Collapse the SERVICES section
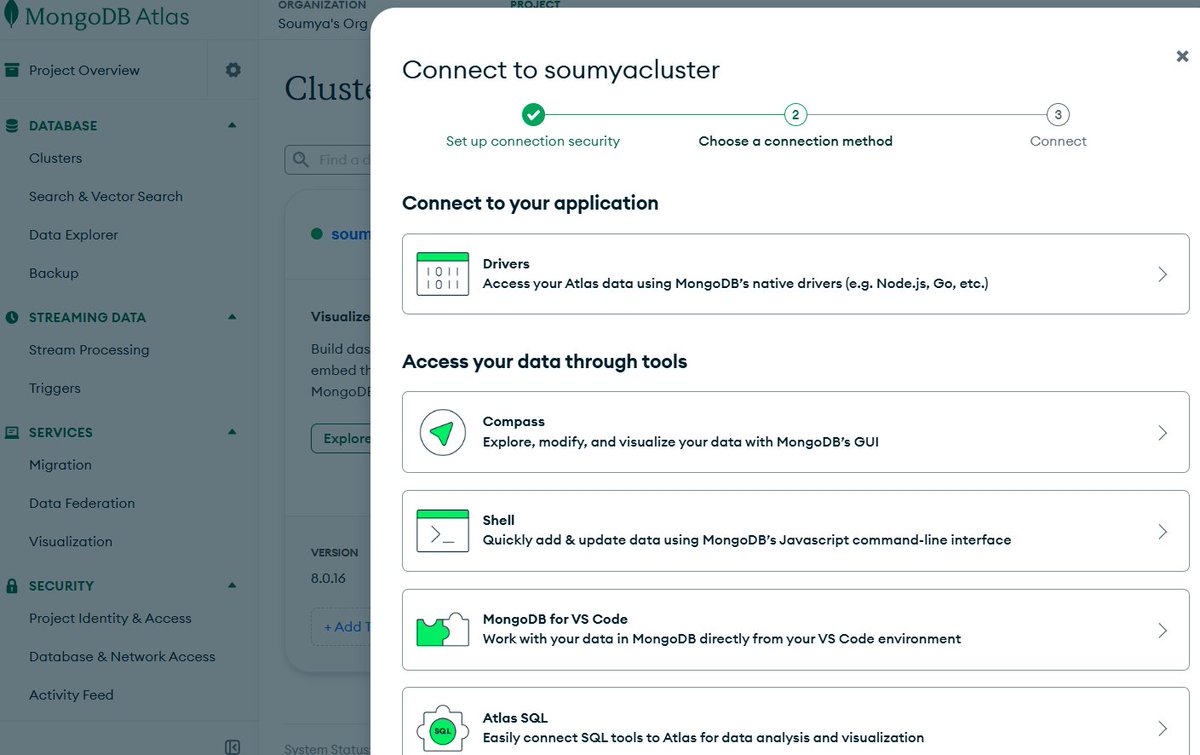 [232, 432]
